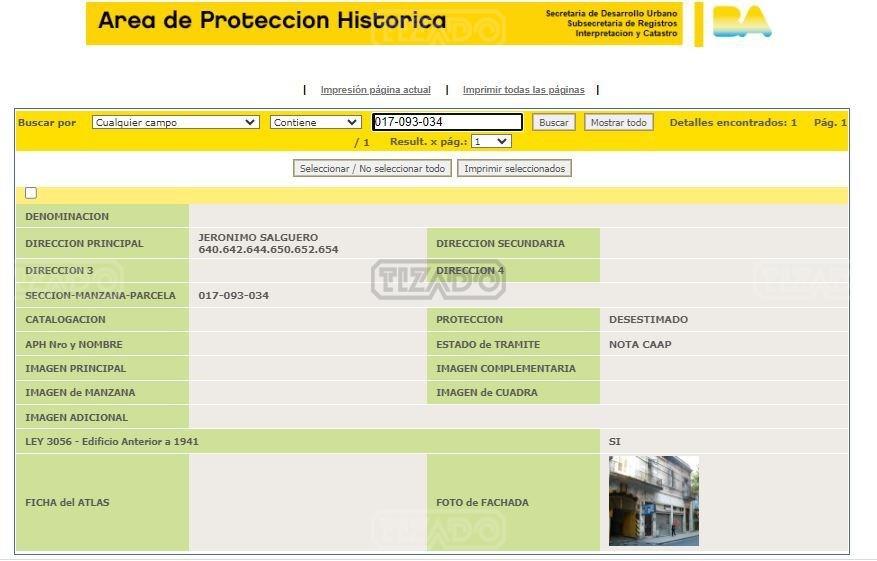Viewport: 877px width, 561px height.
Task: Click the Imprimir seleccionados button
Action: tap(515, 169)
